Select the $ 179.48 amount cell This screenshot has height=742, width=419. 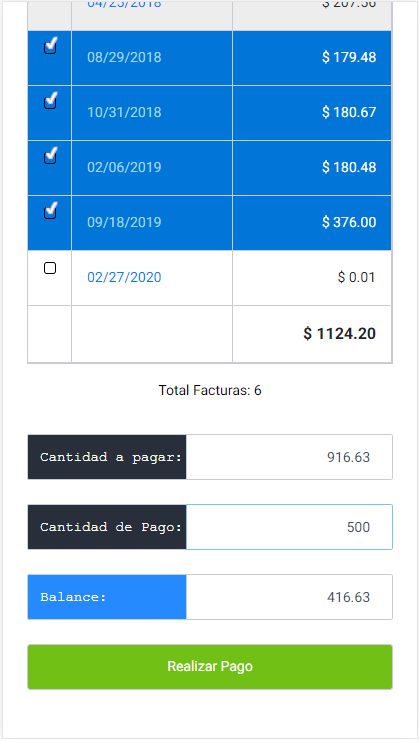[x=312, y=58]
